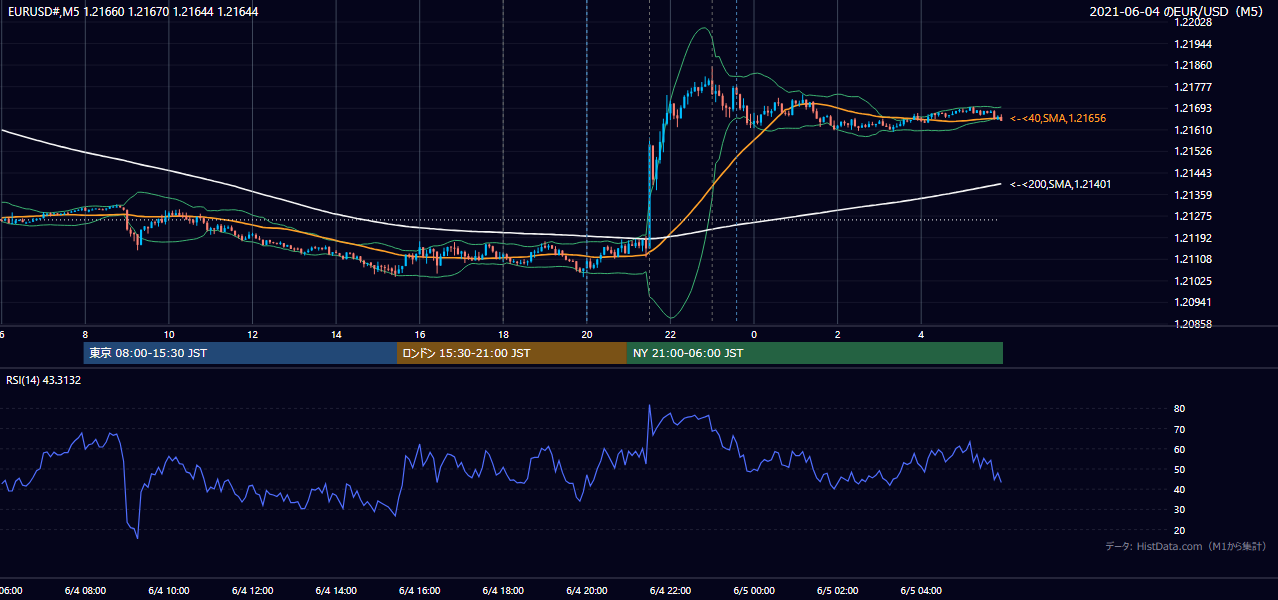Image resolution: width=1278 pixels, height=600 pixels.
Task: Click the HistData.com data source credit
Action: [x=1186, y=547]
